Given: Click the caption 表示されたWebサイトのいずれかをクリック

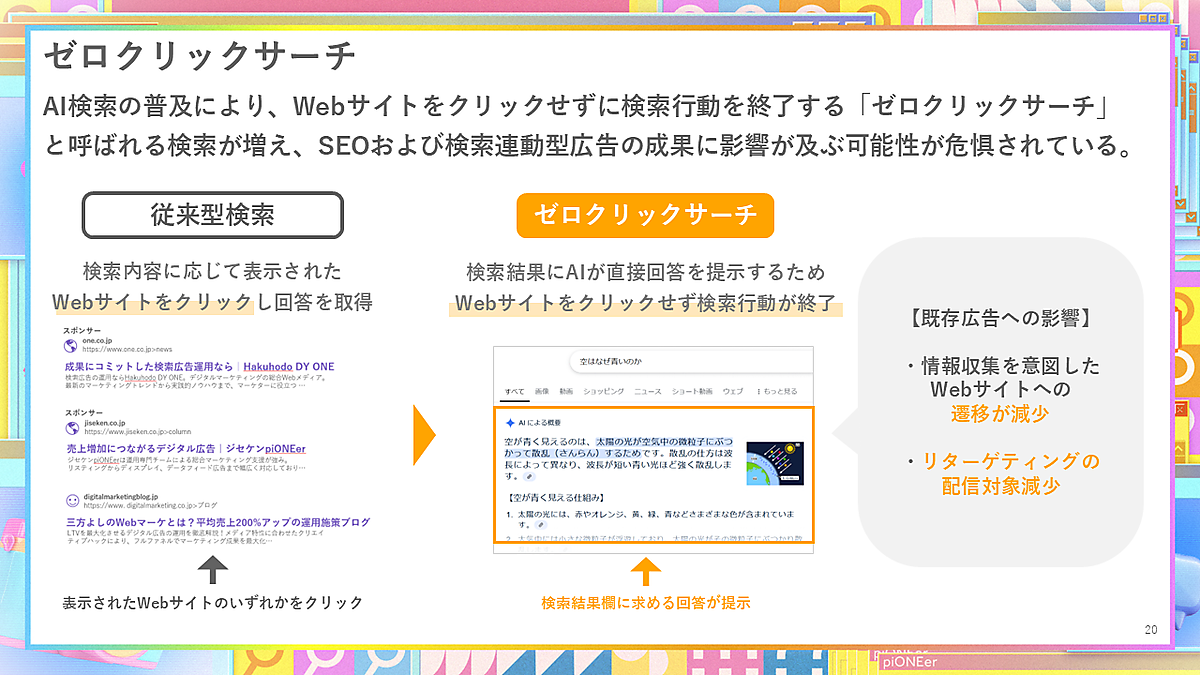Looking at the screenshot, I should coord(212,603).
